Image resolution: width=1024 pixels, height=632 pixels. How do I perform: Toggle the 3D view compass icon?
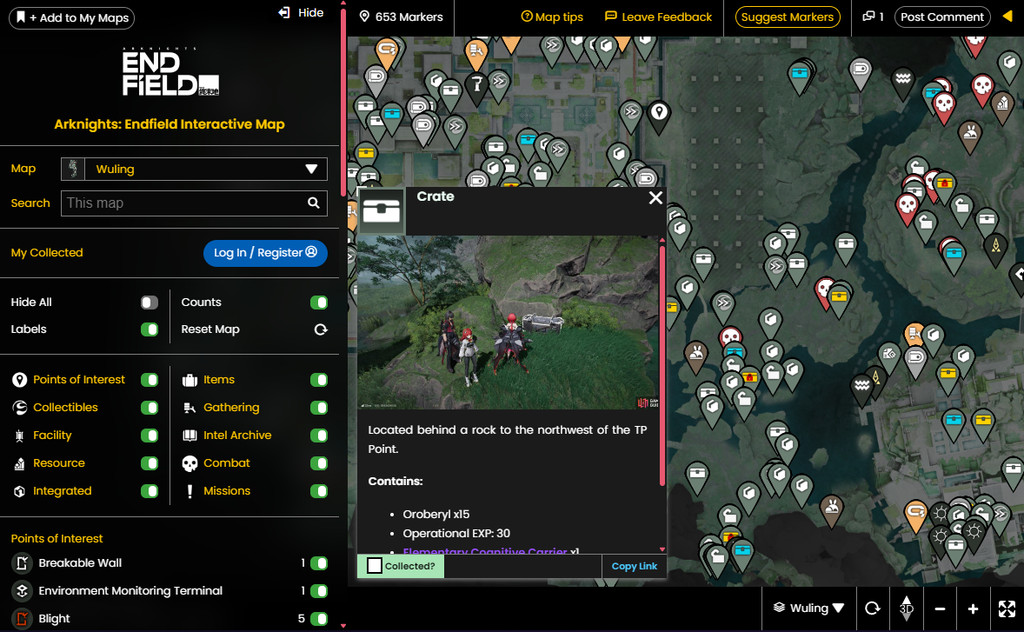pos(906,608)
